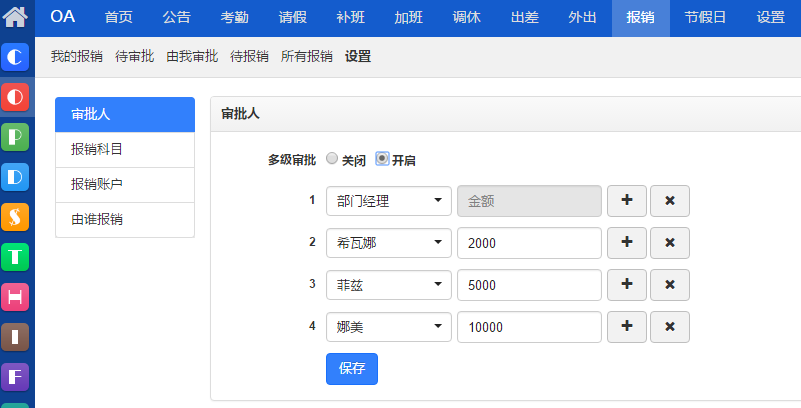
Task: Open the 娜美 approver dropdown
Action: click(x=388, y=327)
